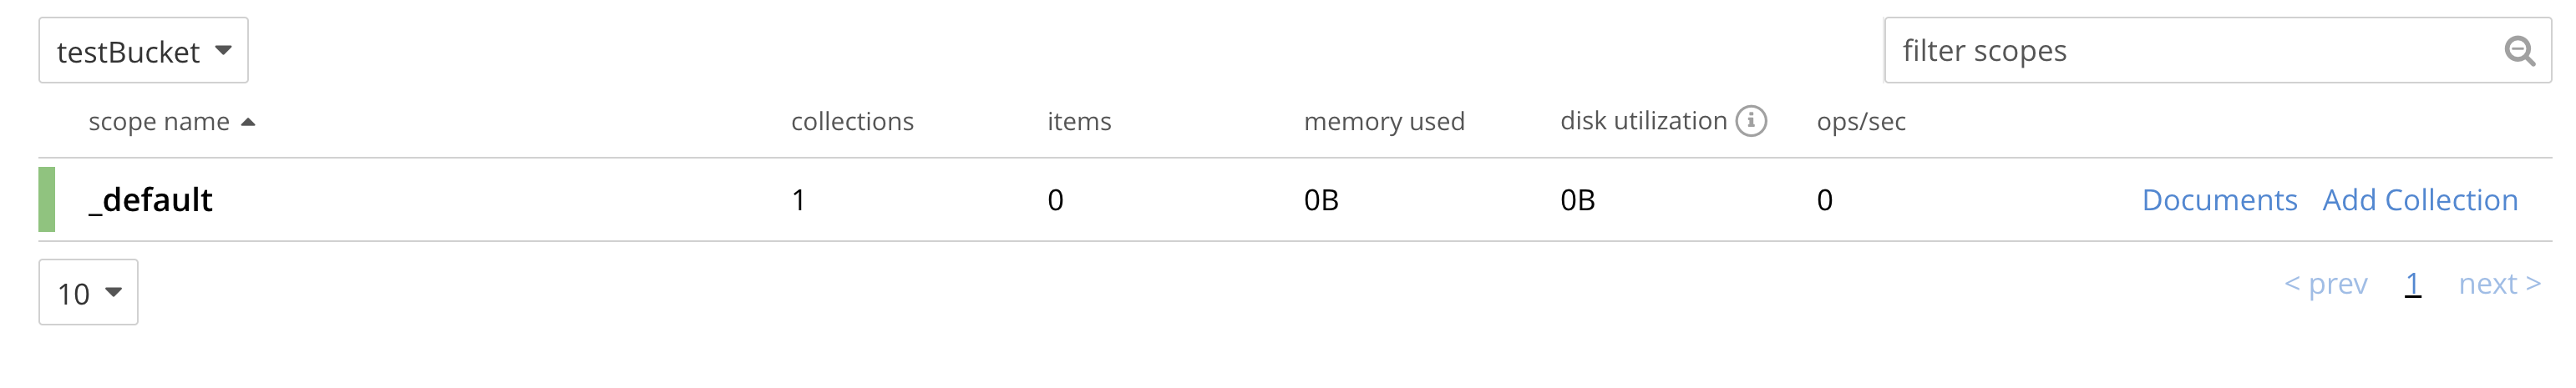
Task: Click the disk utilization info icon
Action: point(1751,121)
